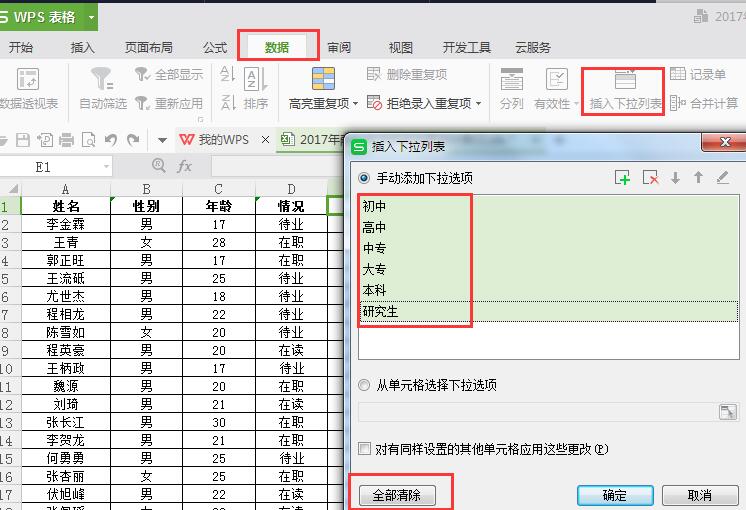Select 从单元格选择下拉选项 radio button
Image resolution: width=746 pixels, height=510 pixels.
tap(364, 385)
